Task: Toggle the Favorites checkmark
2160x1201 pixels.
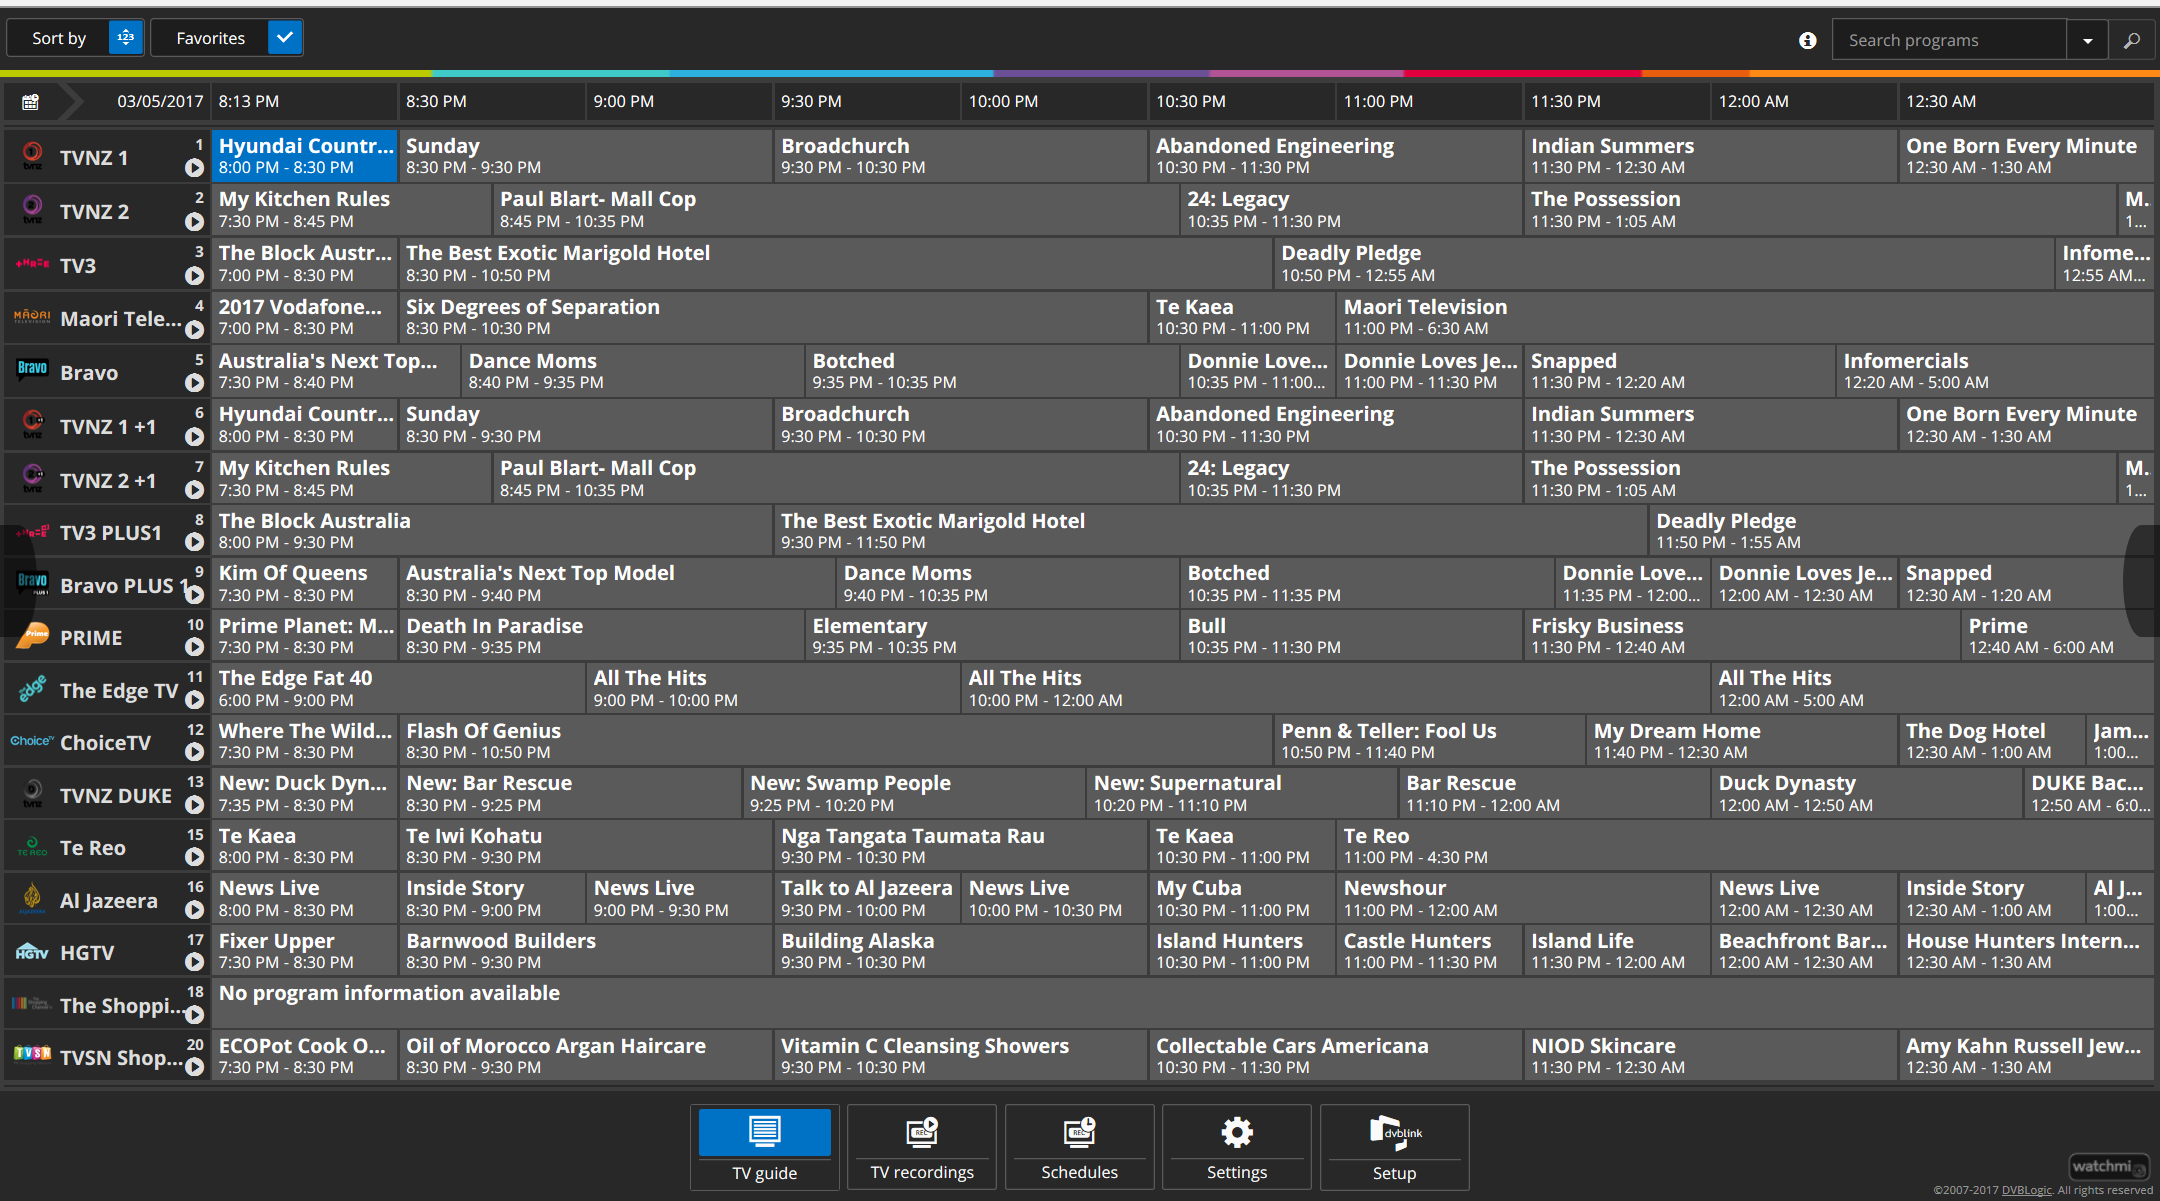Action: 285,38
